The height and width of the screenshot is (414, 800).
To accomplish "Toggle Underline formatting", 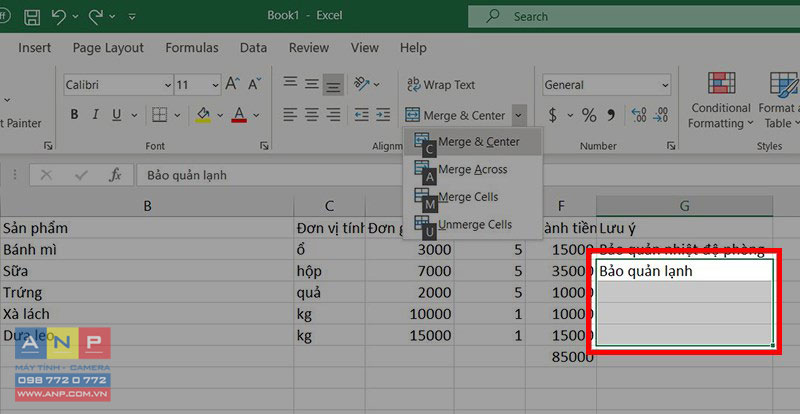I will pos(117,115).
